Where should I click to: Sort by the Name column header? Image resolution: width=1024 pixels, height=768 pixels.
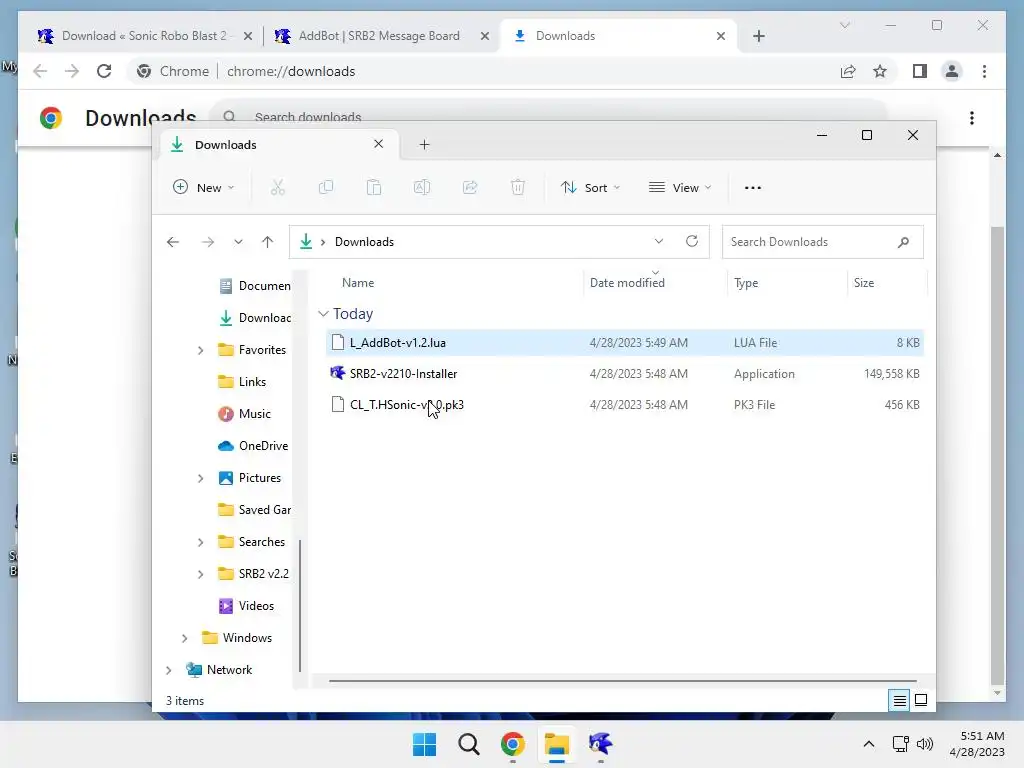[358, 283]
